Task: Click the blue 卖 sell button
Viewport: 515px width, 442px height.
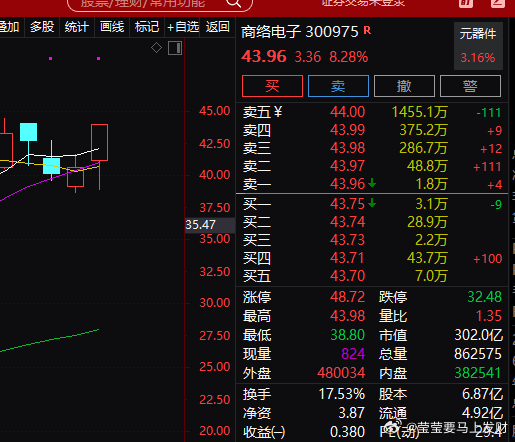Action: [x=338, y=86]
